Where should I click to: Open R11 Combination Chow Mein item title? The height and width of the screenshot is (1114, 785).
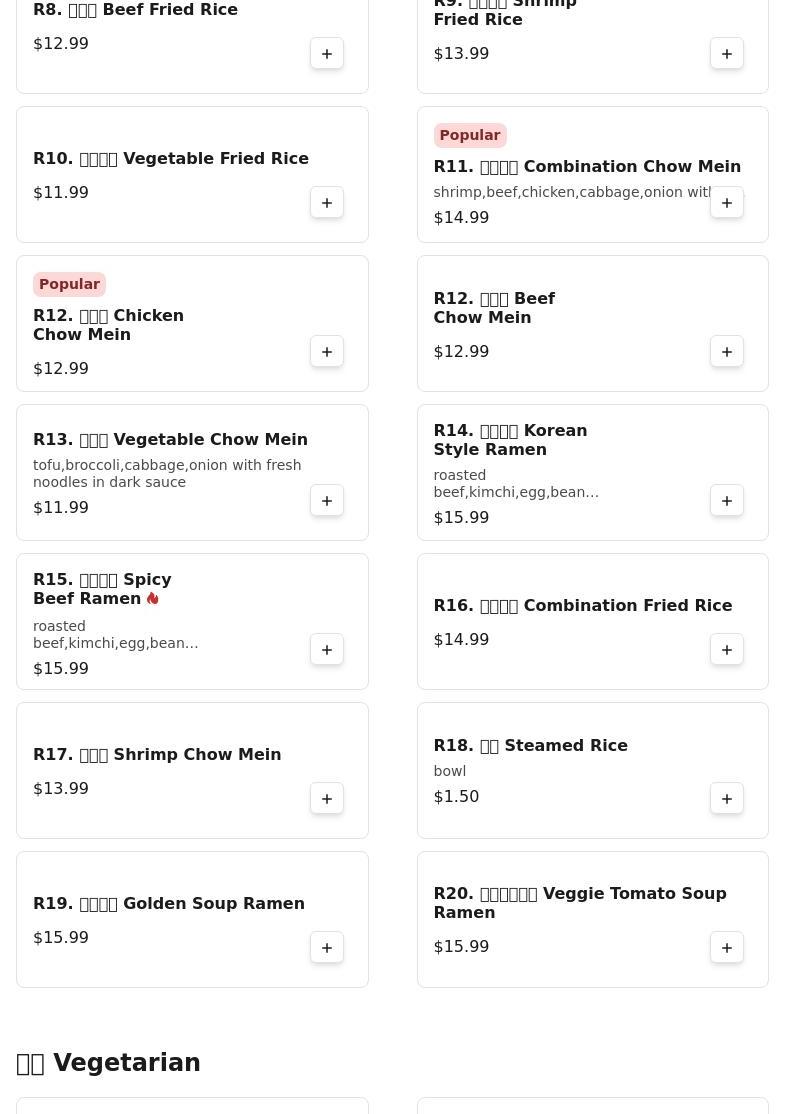click(x=587, y=166)
